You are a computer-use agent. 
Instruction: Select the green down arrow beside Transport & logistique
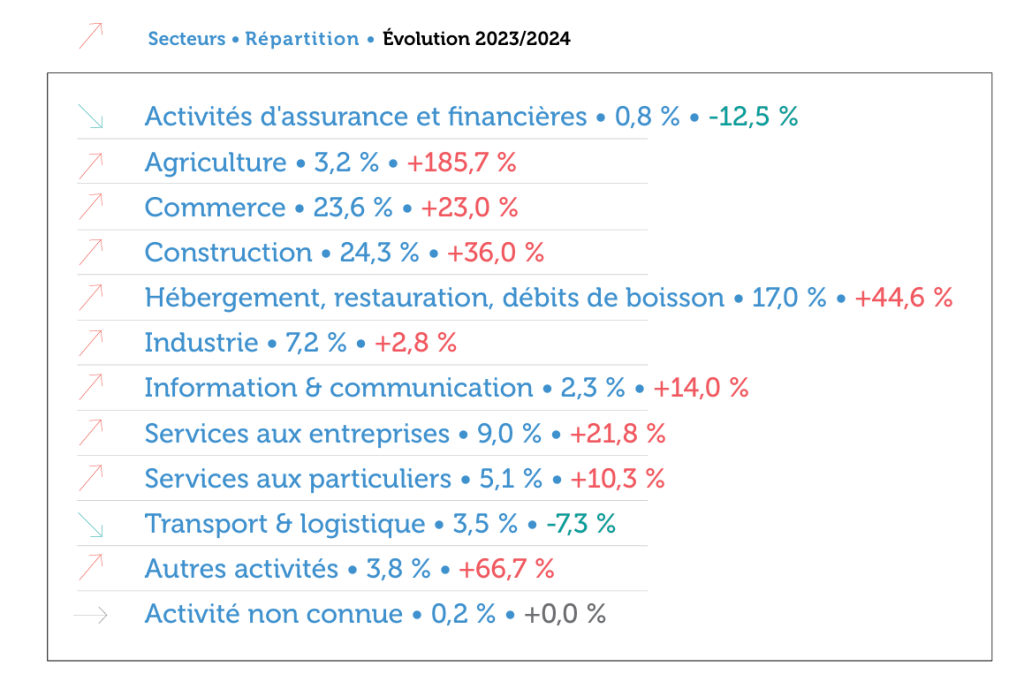(x=91, y=523)
